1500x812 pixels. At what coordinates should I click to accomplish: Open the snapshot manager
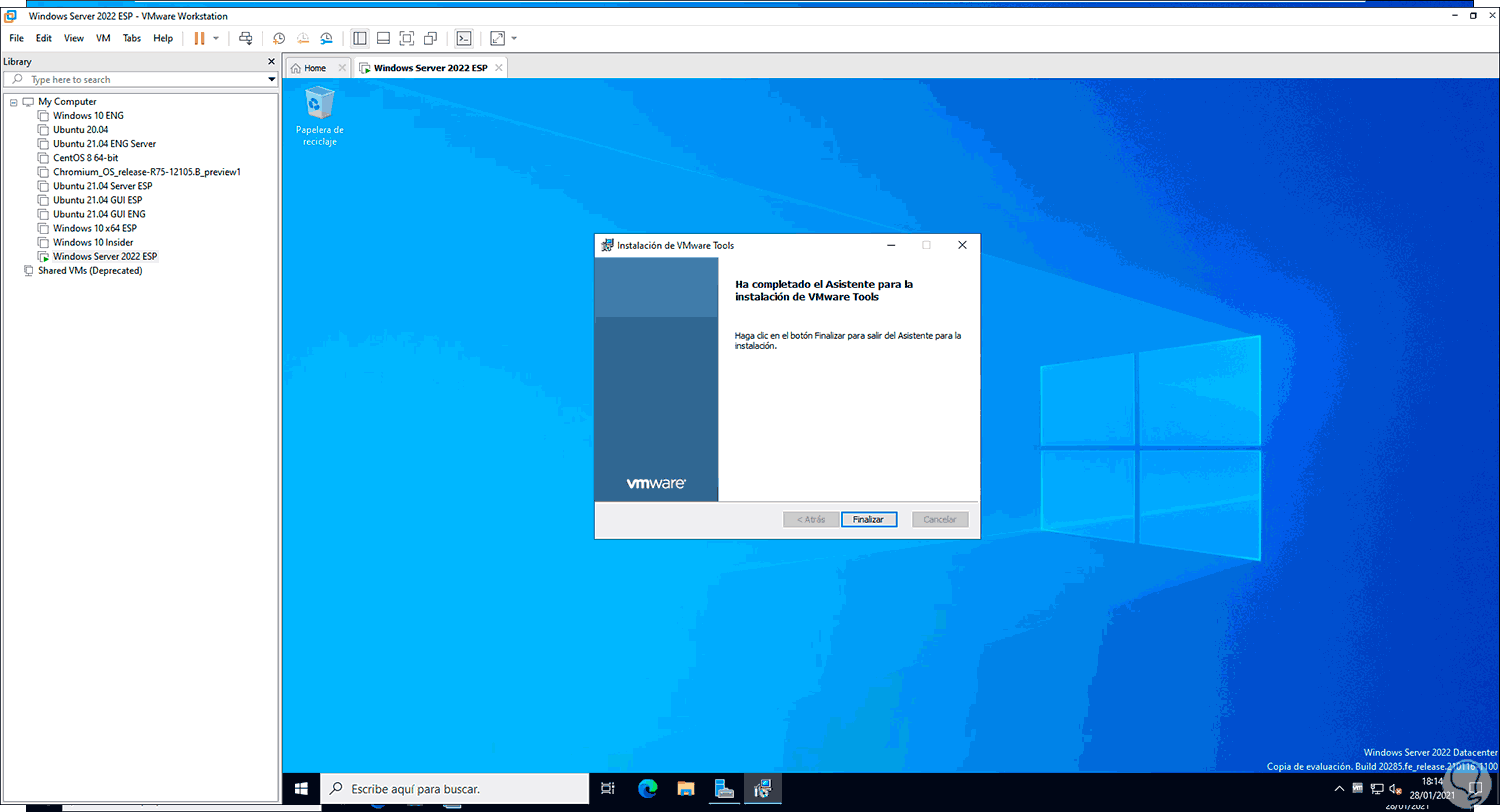[327, 38]
